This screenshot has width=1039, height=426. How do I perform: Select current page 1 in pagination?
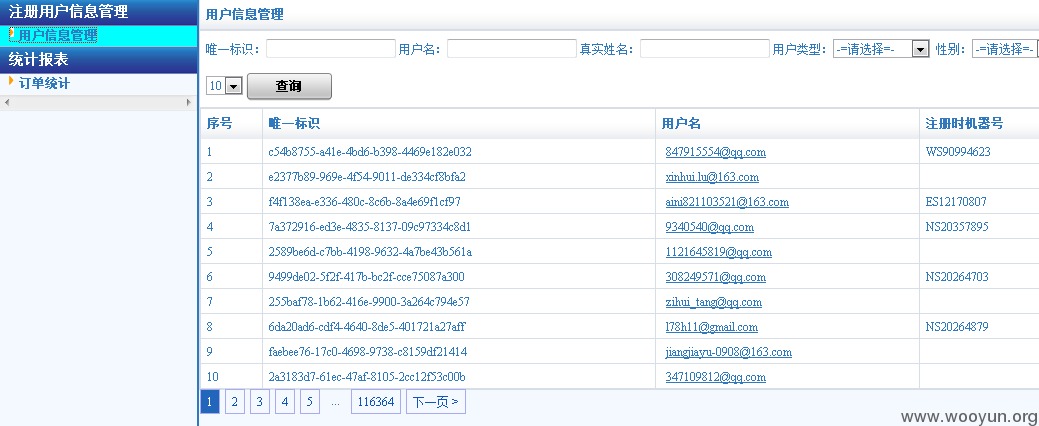click(209, 401)
